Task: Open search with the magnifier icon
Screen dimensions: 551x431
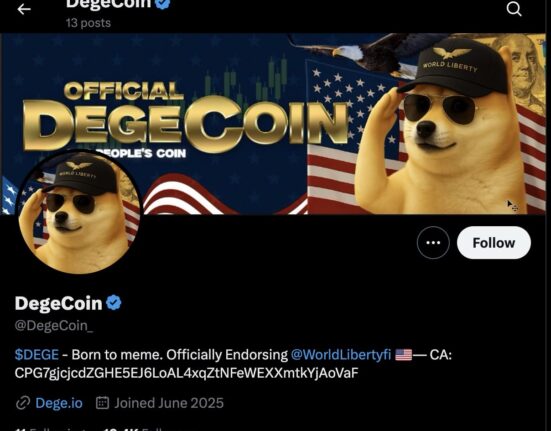Action: 514,8
